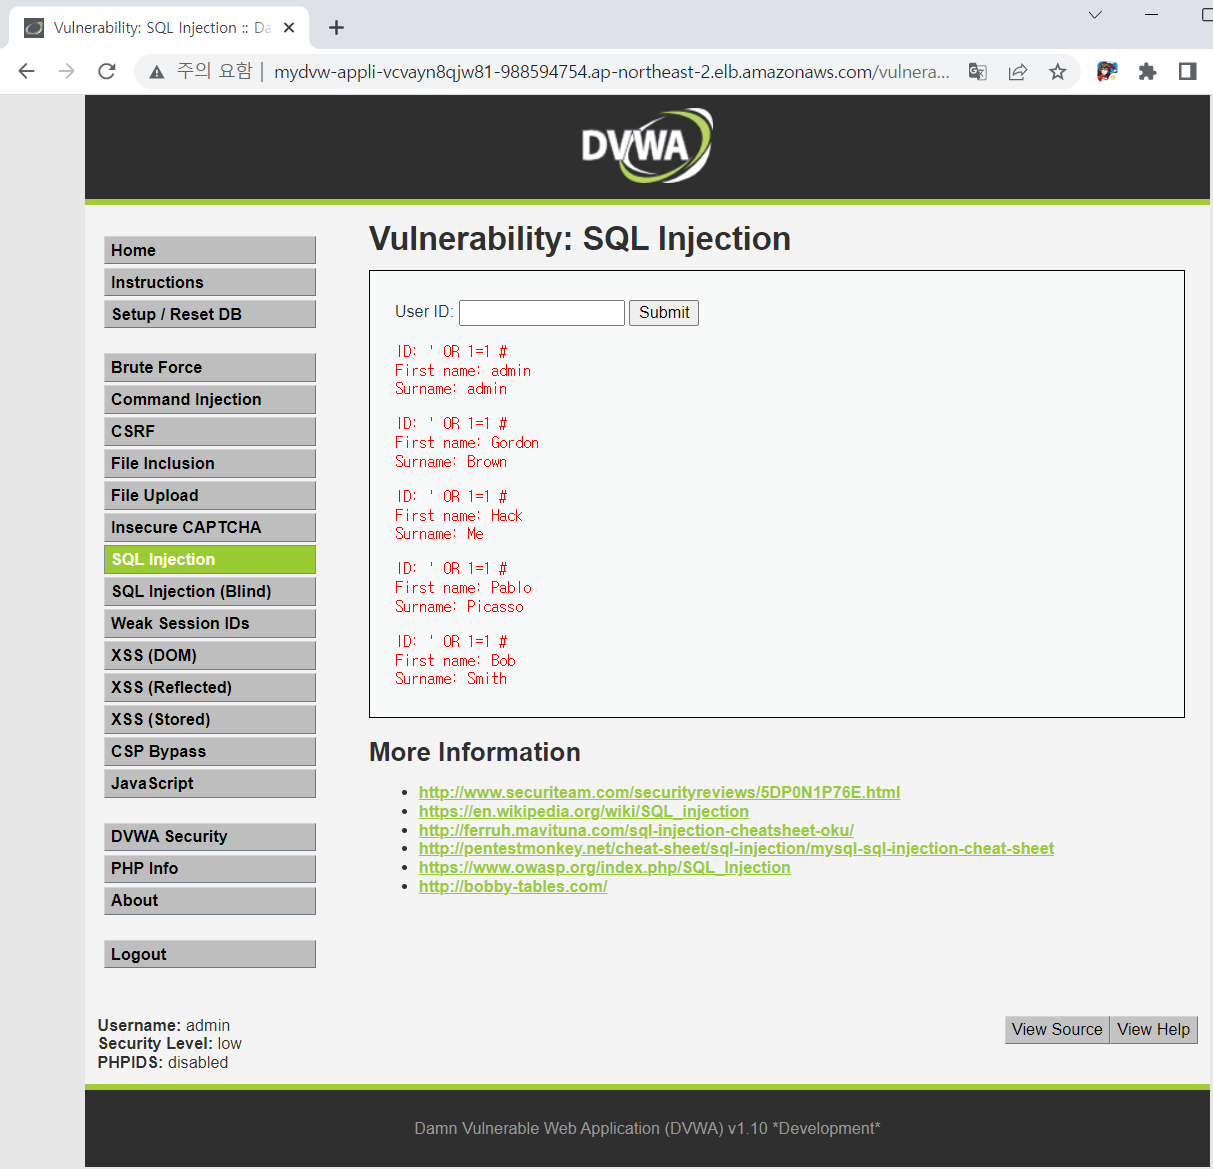Click the footer DVWA v1.10 version text
Image resolution: width=1213 pixels, height=1169 pixels.
[x=647, y=1128]
